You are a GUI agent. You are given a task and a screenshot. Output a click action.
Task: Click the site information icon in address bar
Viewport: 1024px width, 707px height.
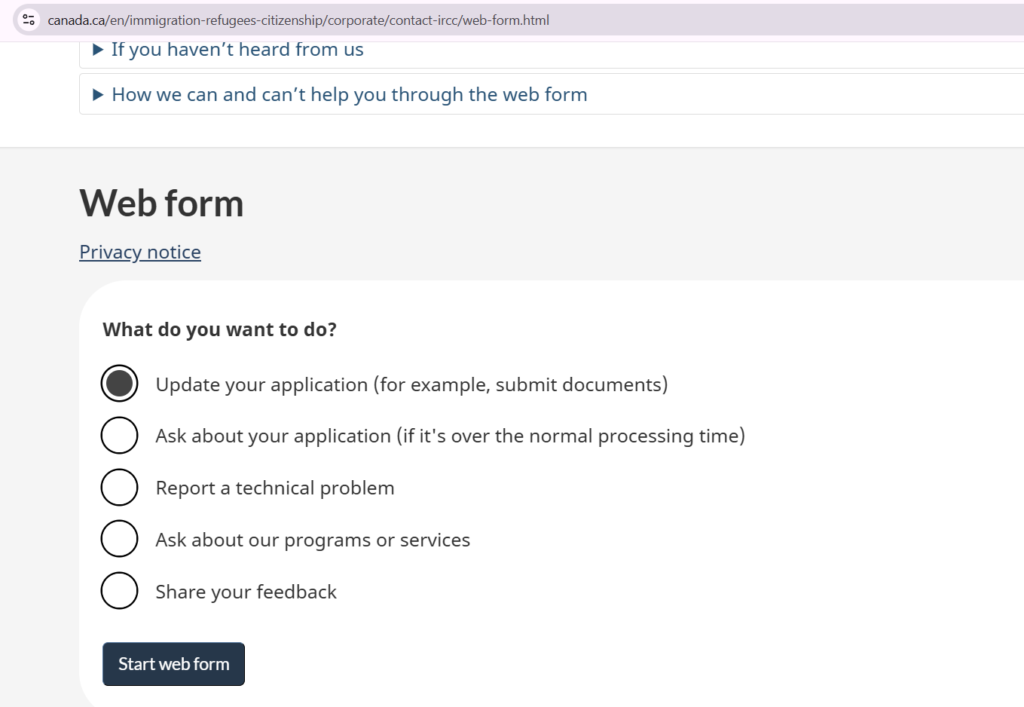(x=28, y=20)
